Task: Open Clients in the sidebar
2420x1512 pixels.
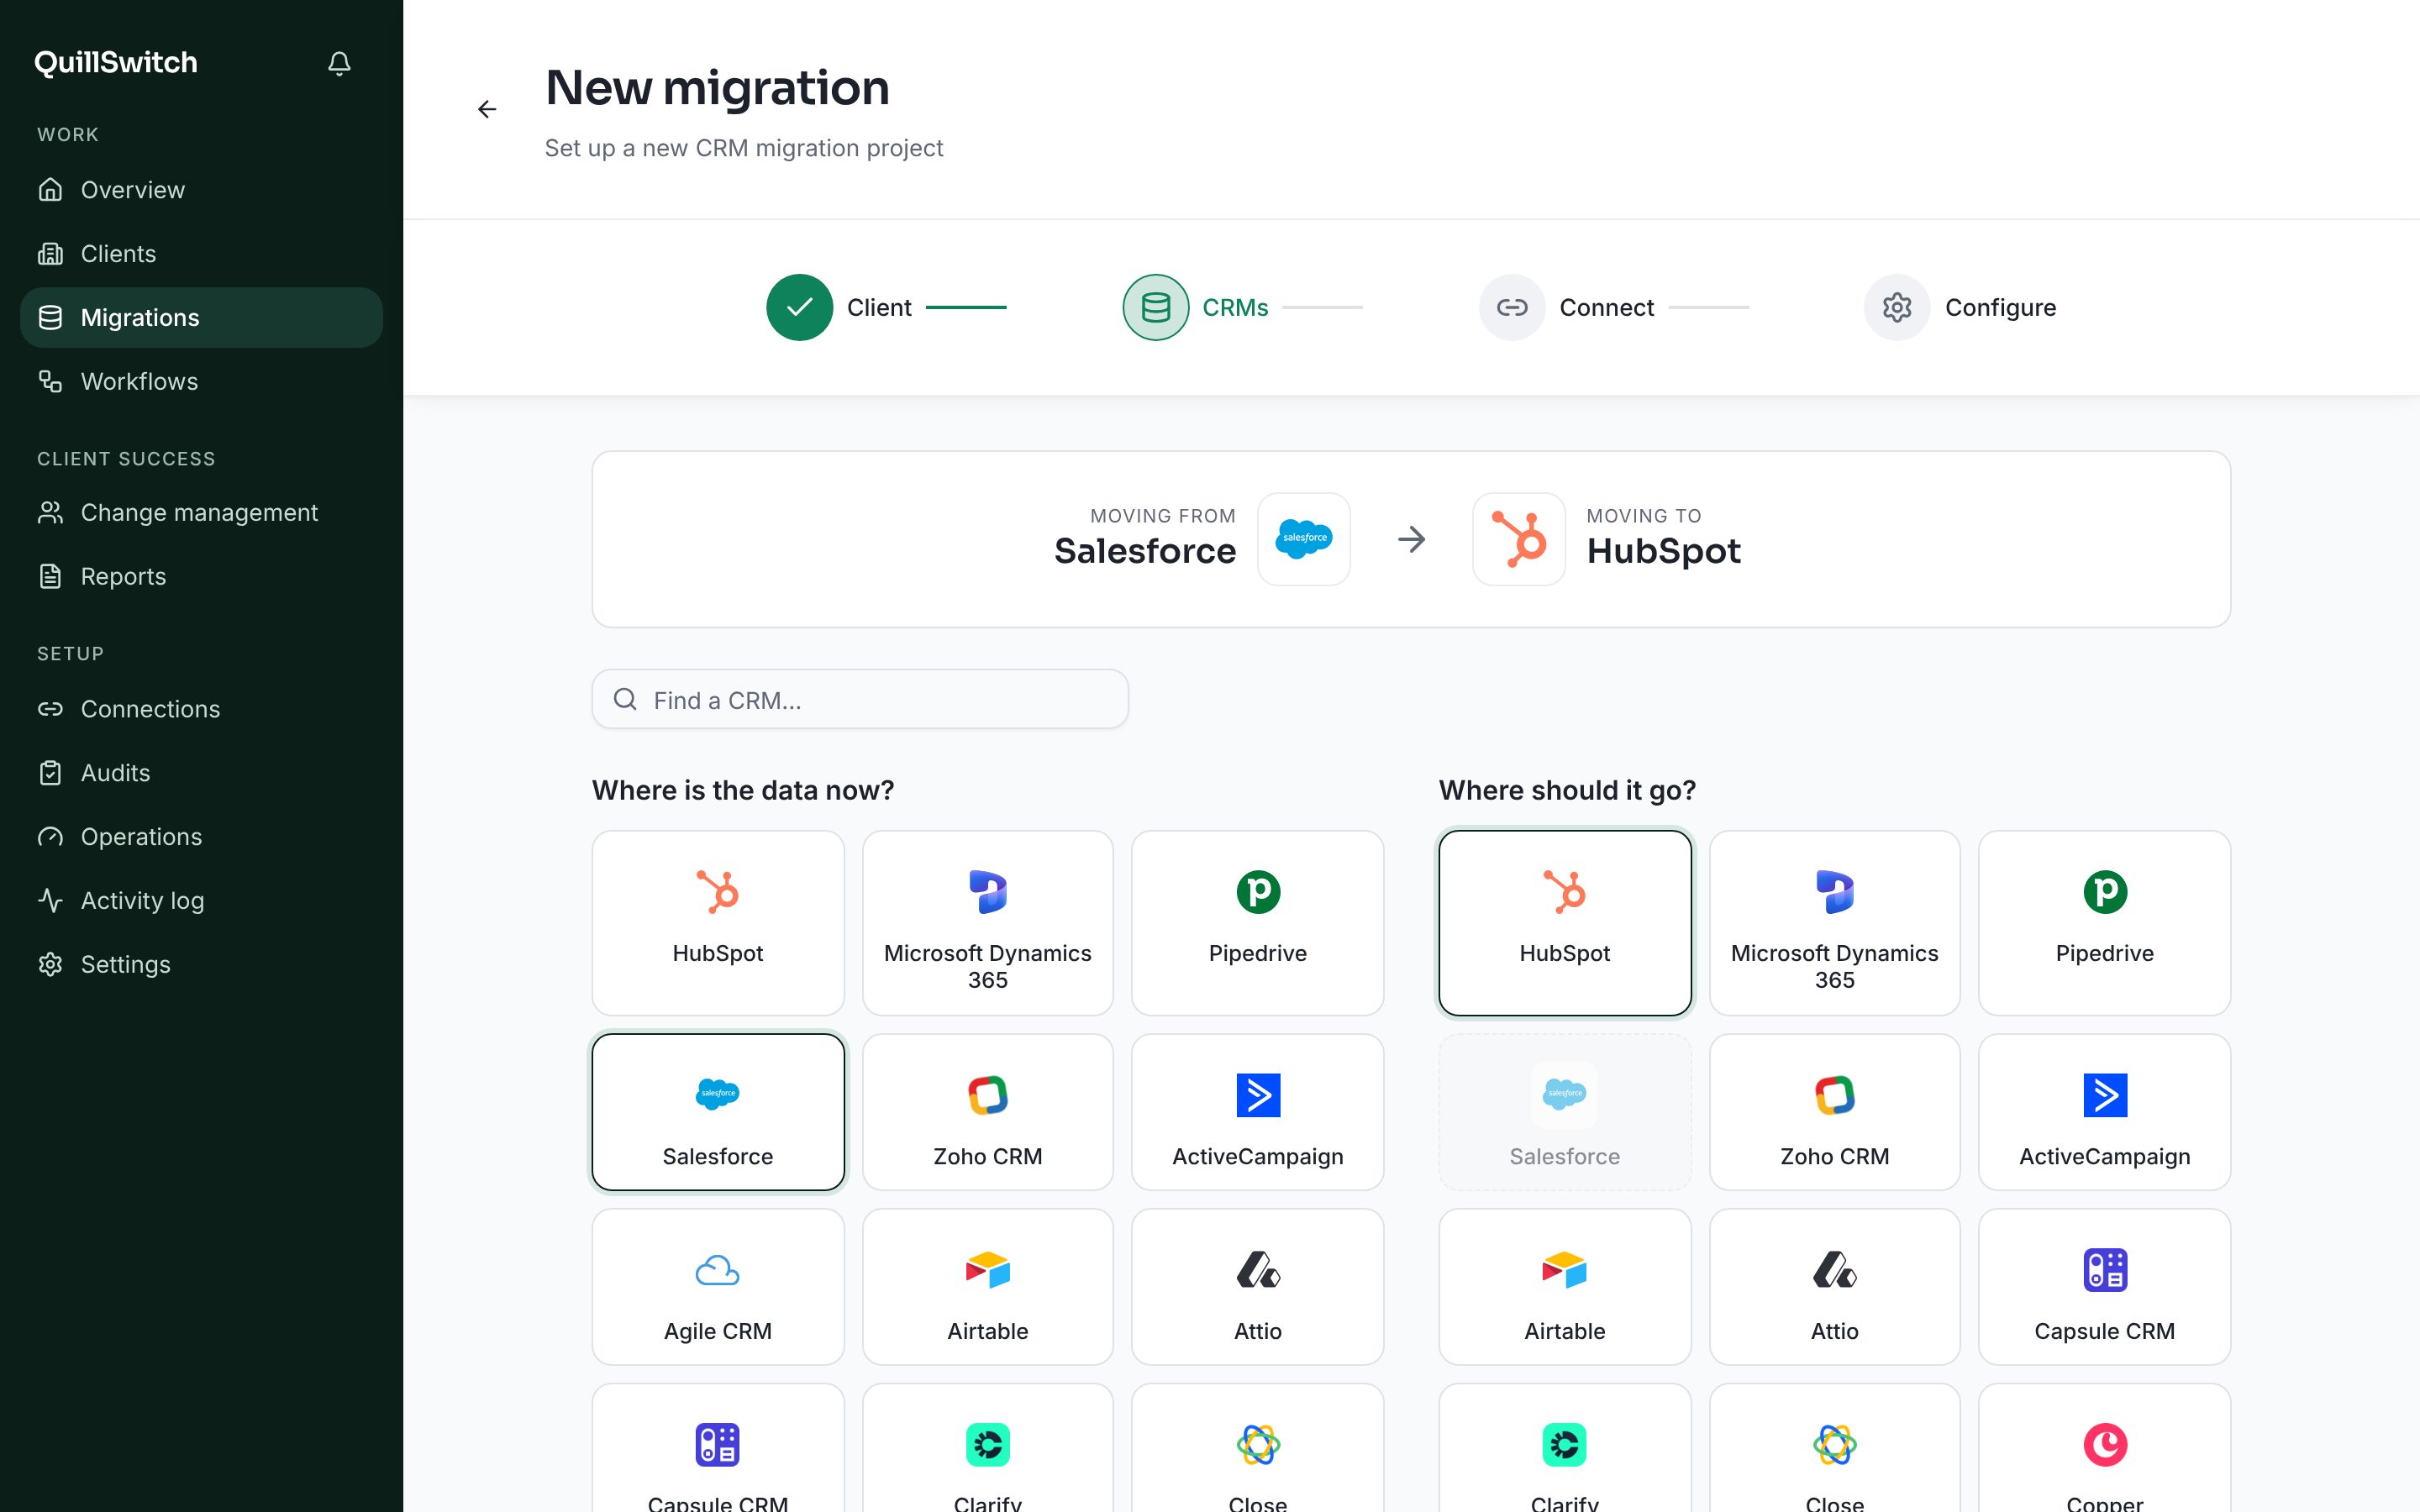Action: [x=201, y=254]
